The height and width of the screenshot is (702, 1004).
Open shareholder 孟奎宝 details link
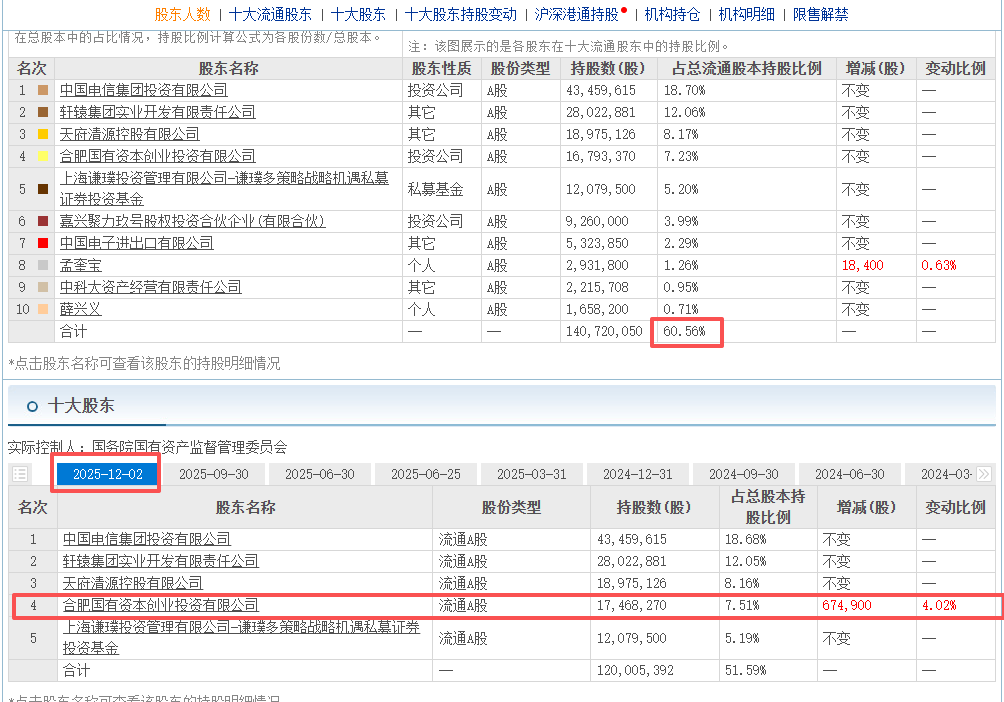click(x=81, y=265)
